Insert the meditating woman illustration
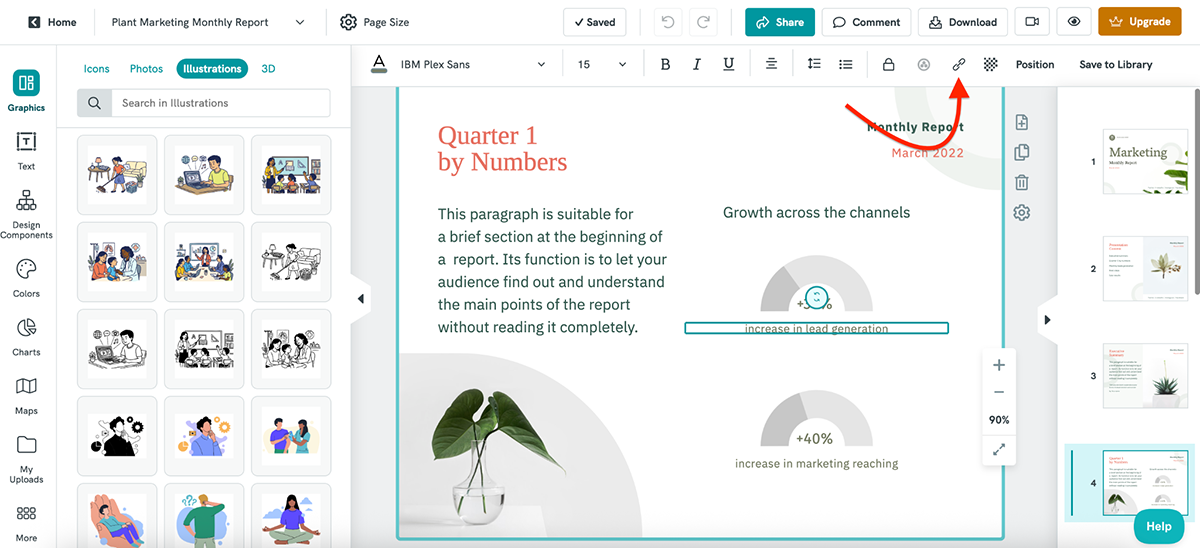Screen dimensions: 1200x548 tap(291, 517)
